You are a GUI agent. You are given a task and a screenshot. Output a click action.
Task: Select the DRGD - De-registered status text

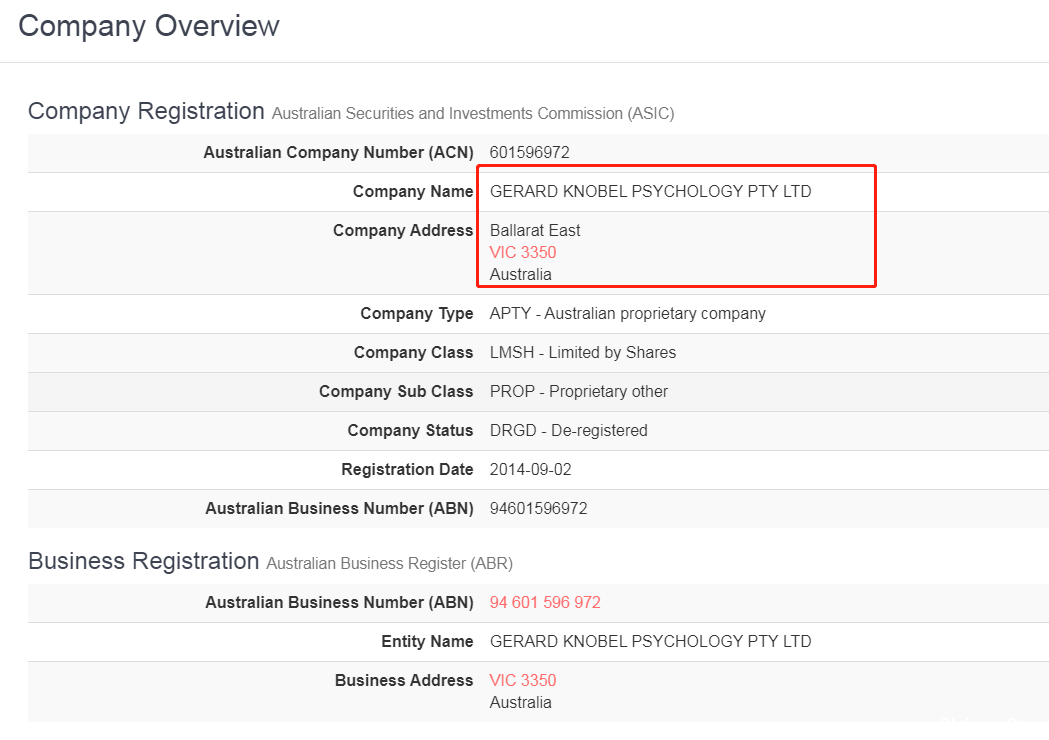click(x=569, y=430)
